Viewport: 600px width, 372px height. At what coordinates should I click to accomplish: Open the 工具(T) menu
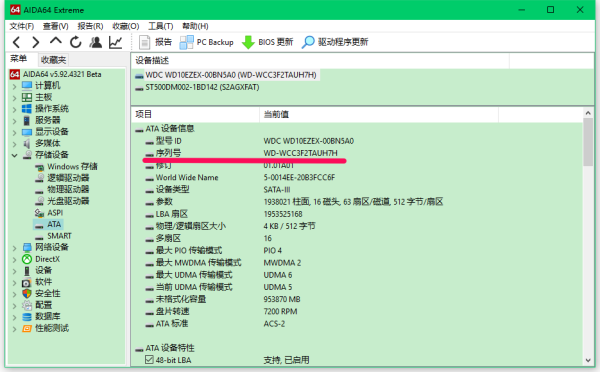coord(161,26)
